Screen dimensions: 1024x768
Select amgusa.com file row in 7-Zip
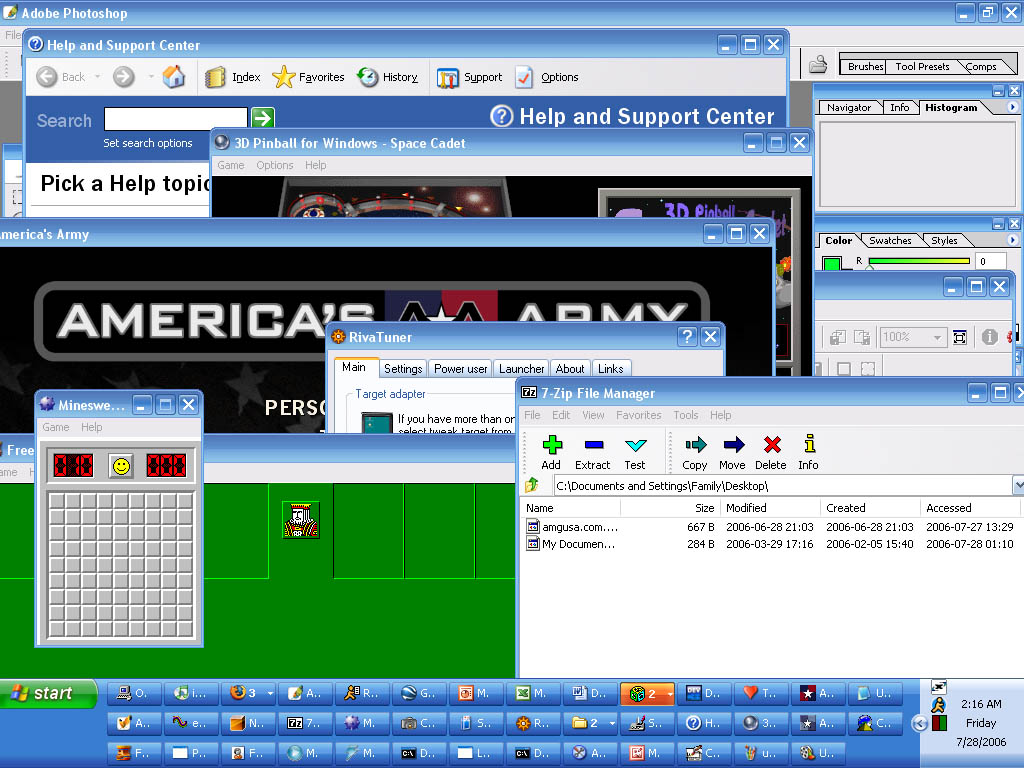coord(770,526)
